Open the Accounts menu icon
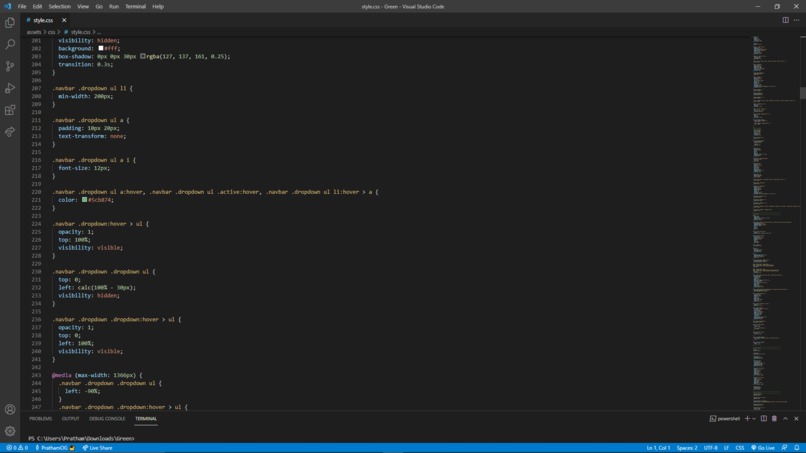Screen dimensions: 806x453 pyautogui.click(x=10, y=409)
